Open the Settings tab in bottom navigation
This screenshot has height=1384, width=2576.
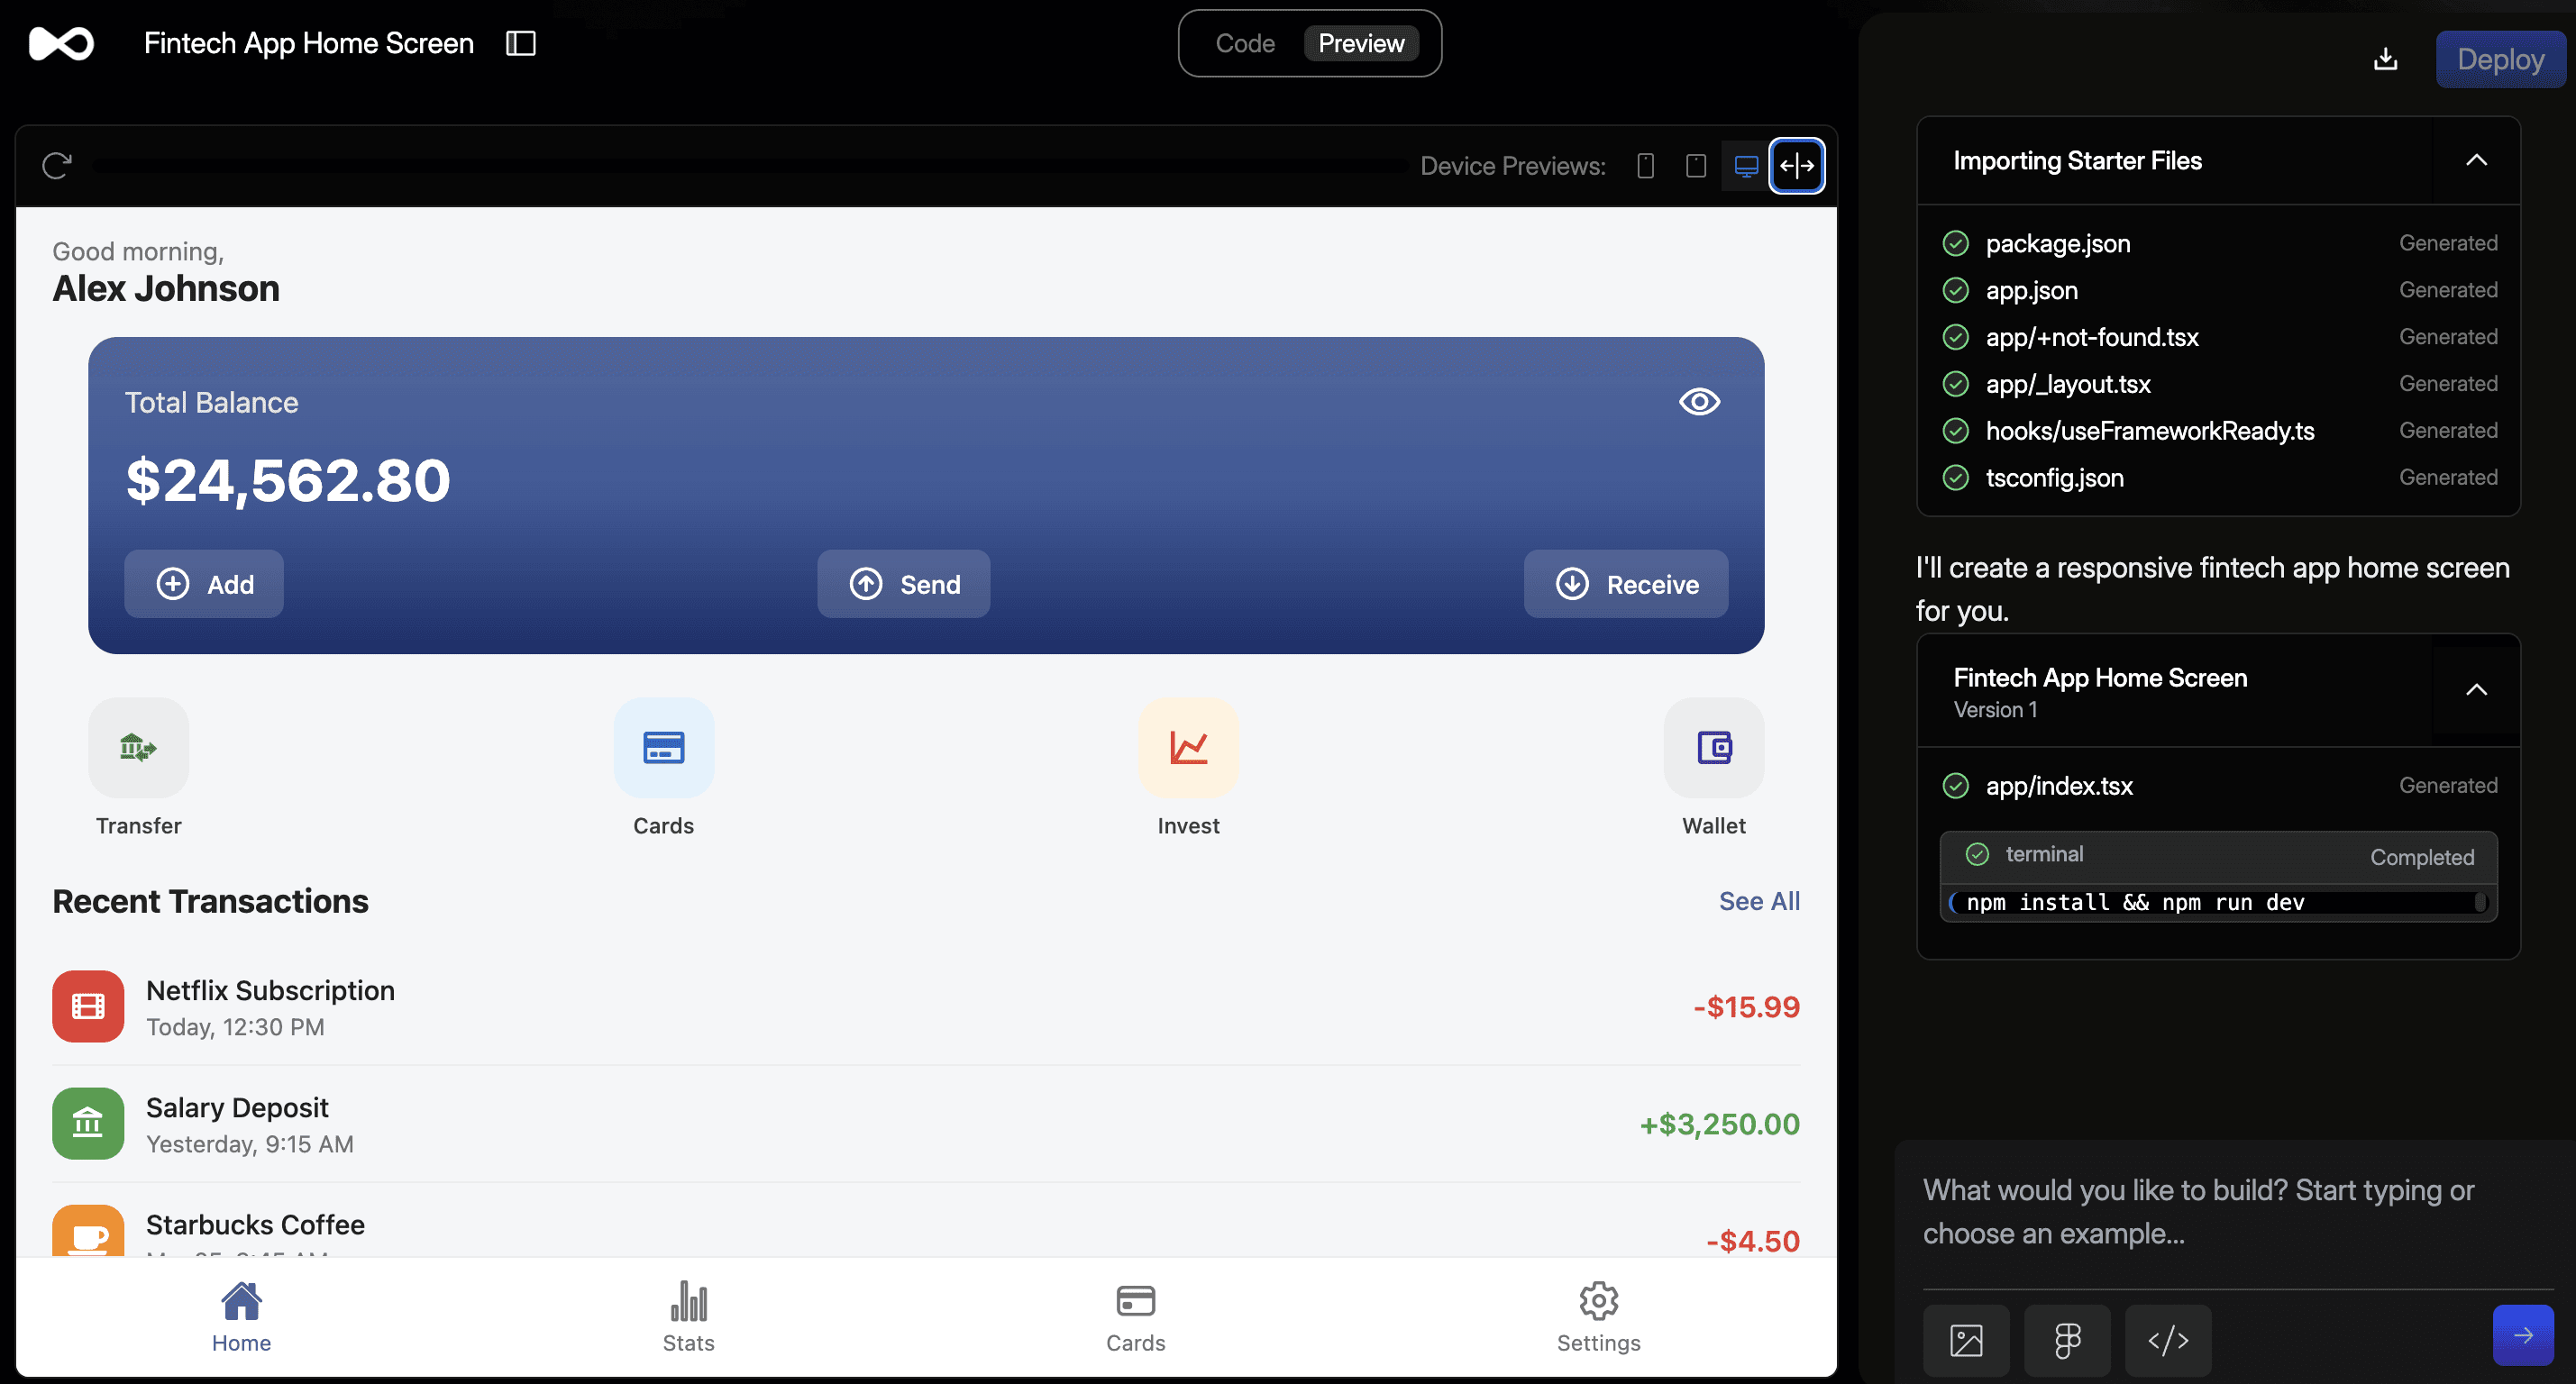pos(1596,1317)
